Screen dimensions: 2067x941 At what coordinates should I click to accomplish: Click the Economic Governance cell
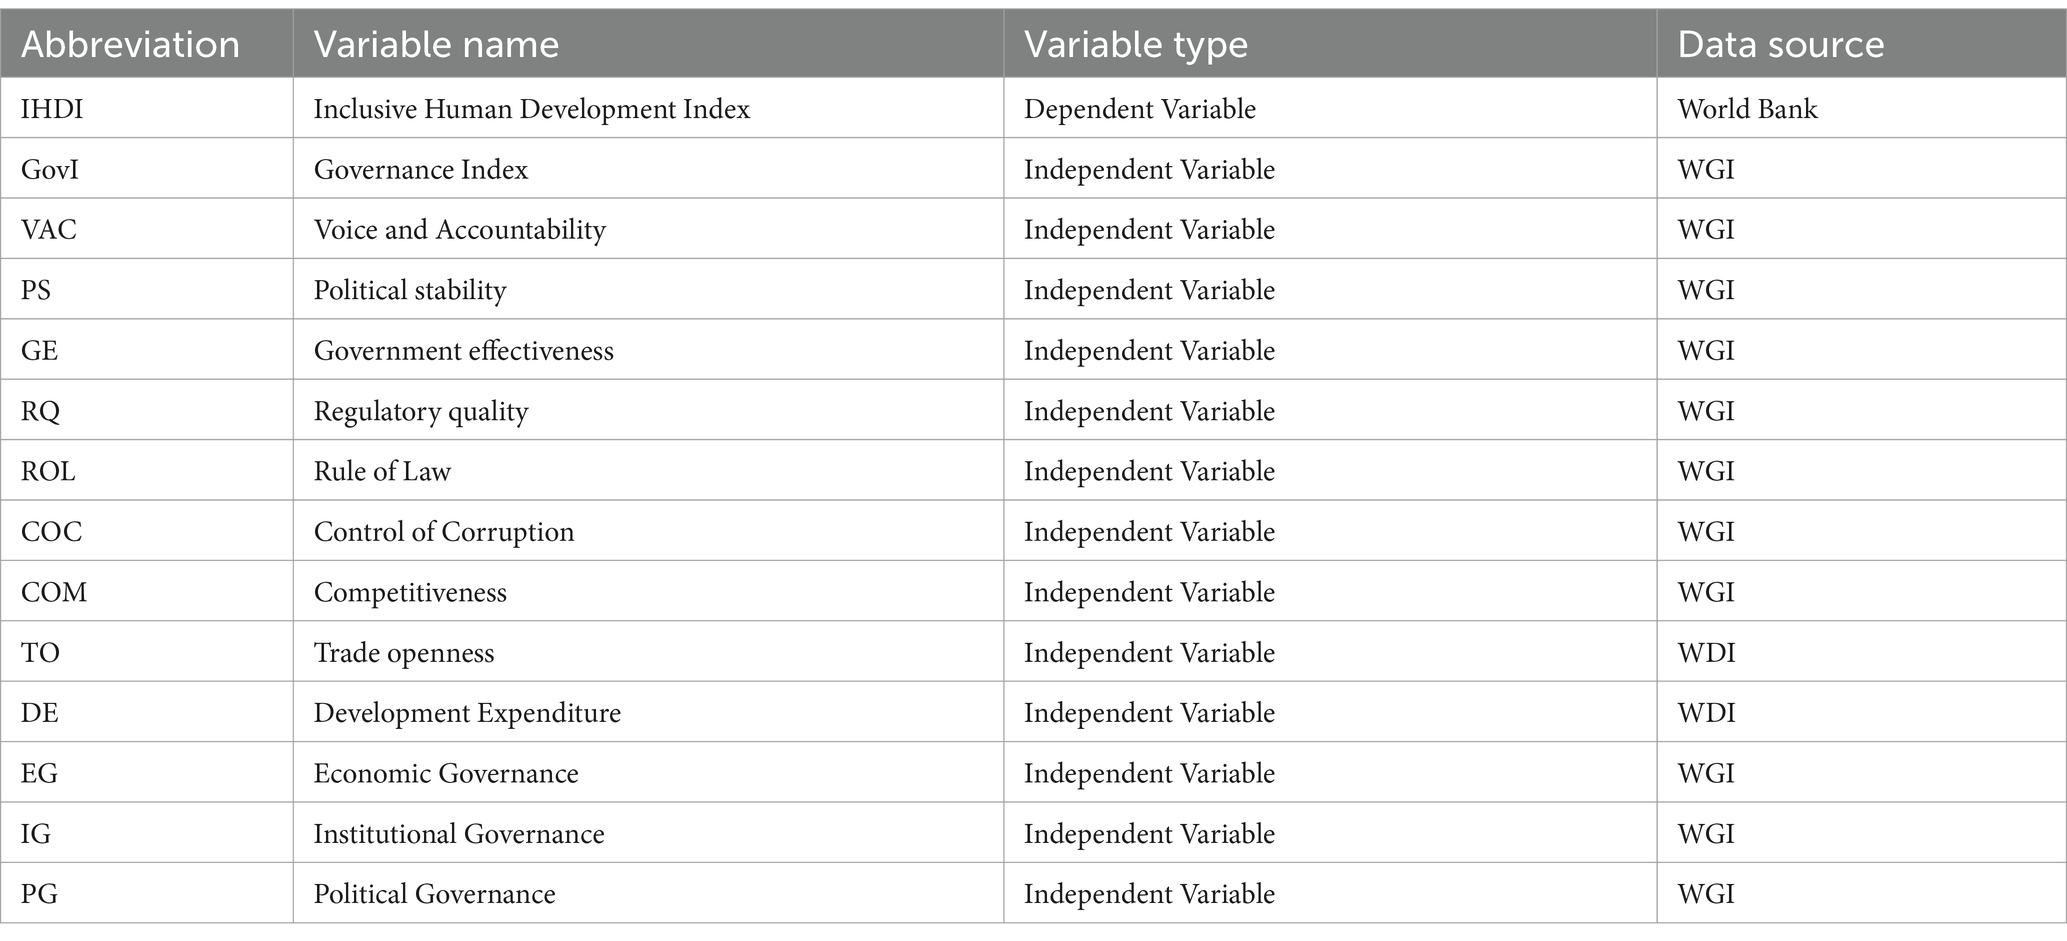[x=648, y=773]
